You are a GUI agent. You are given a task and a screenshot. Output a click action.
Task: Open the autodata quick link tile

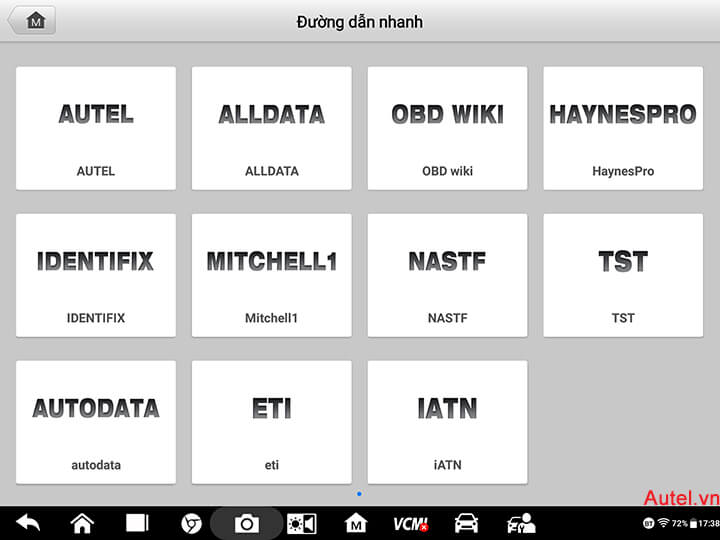[96, 422]
